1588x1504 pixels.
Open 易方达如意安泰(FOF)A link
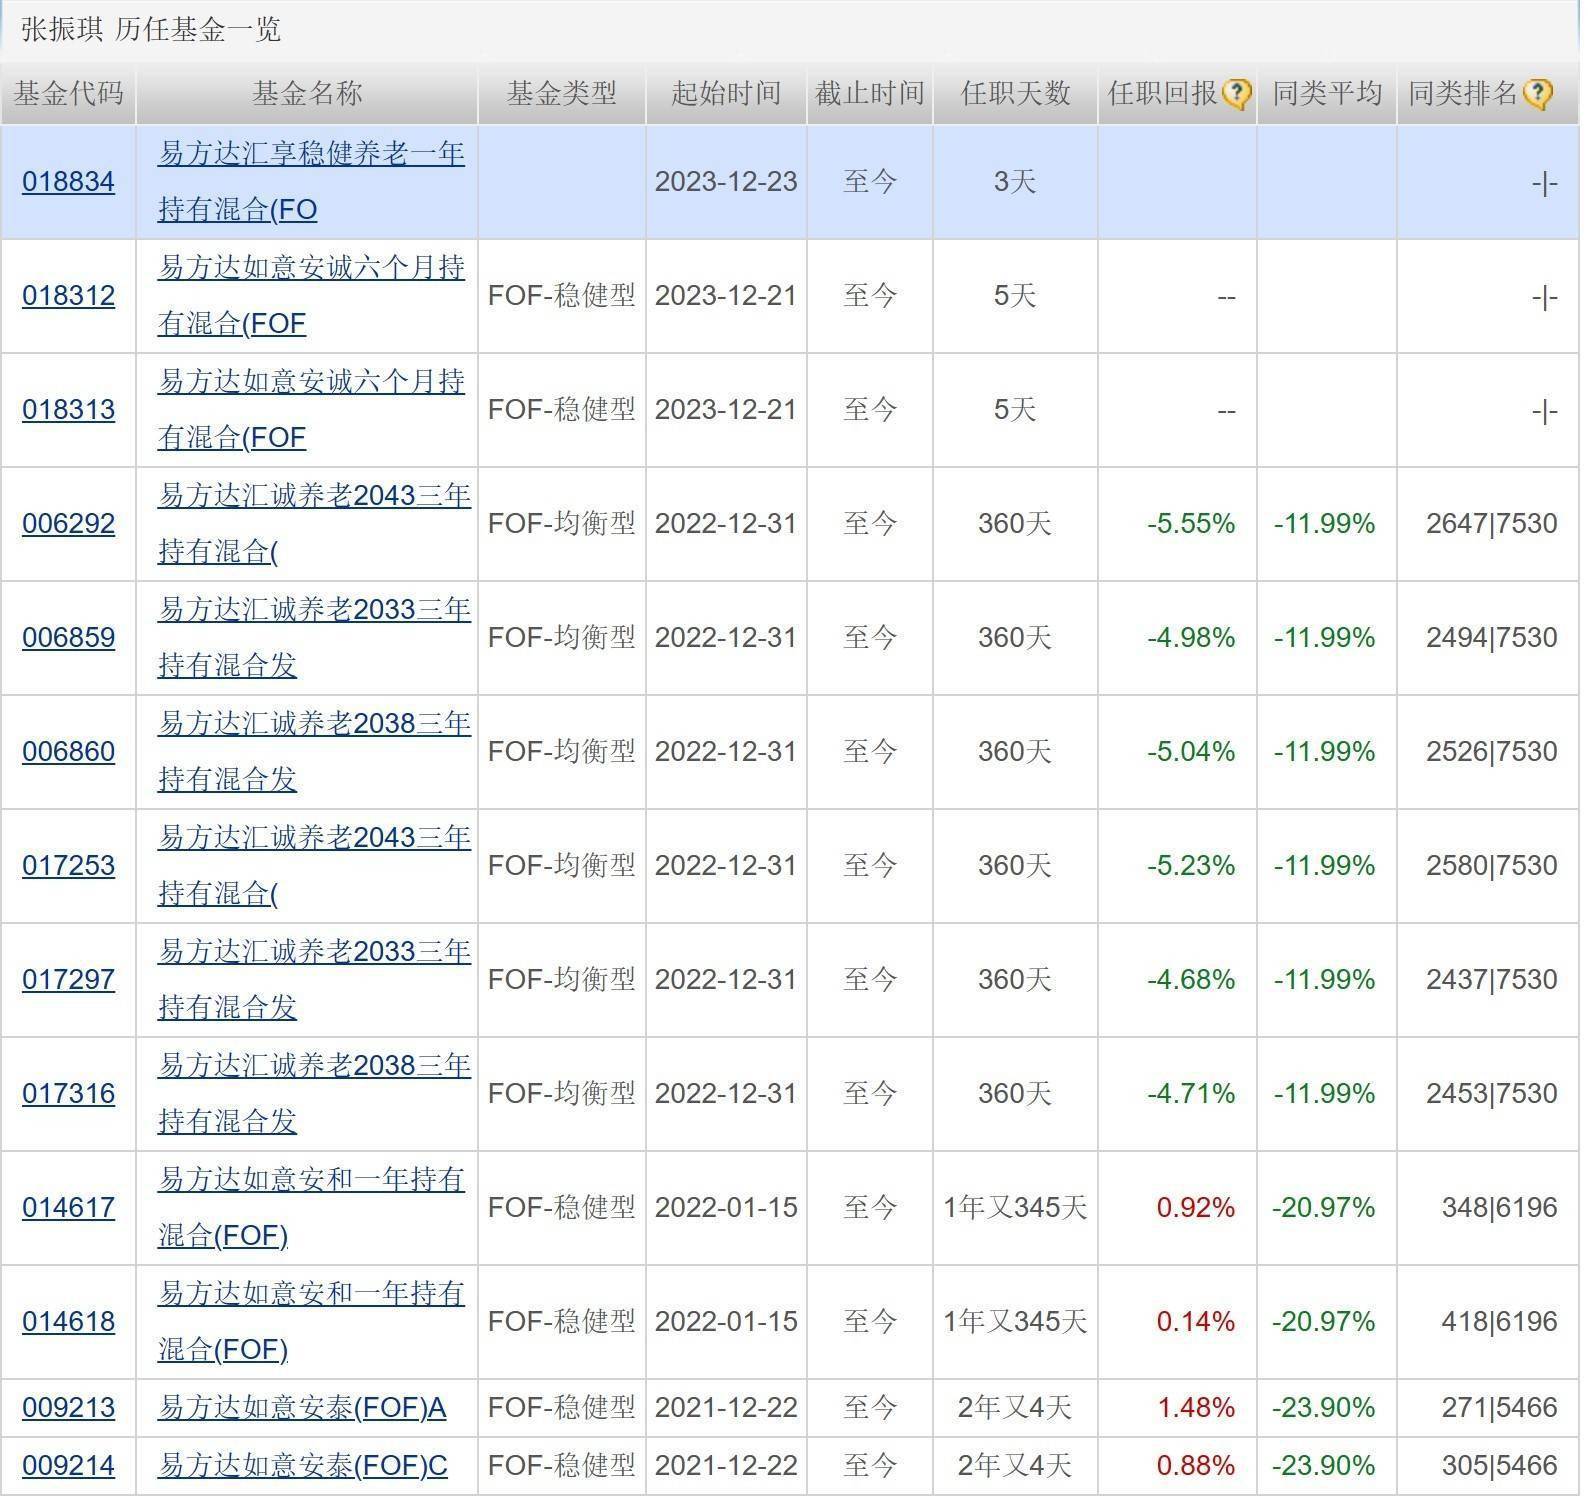tap(302, 1408)
